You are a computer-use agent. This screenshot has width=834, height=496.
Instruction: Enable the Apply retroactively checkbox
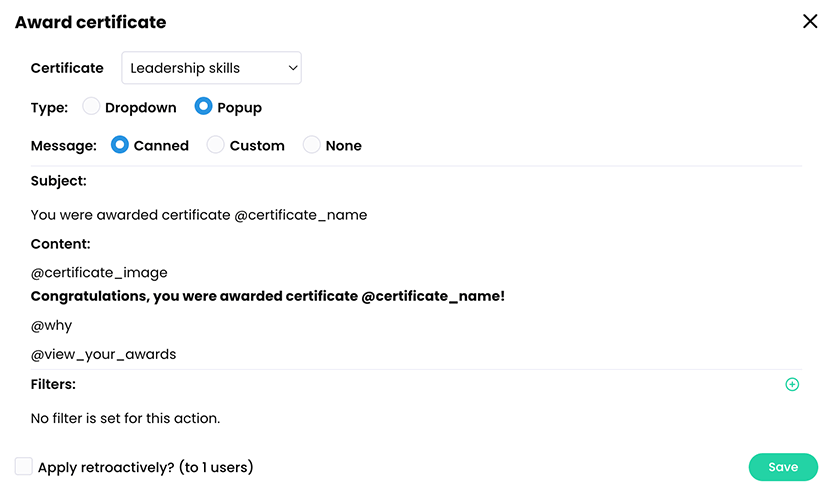[x=24, y=466]
